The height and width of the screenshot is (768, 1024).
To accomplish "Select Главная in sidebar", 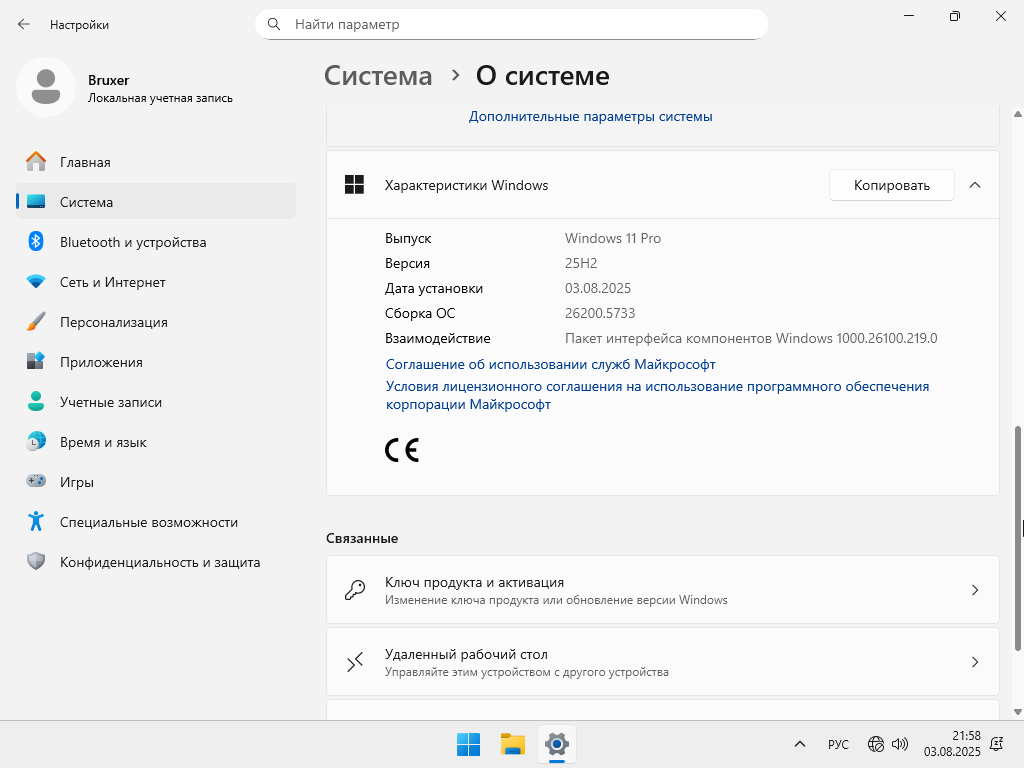I will point(156,161).
